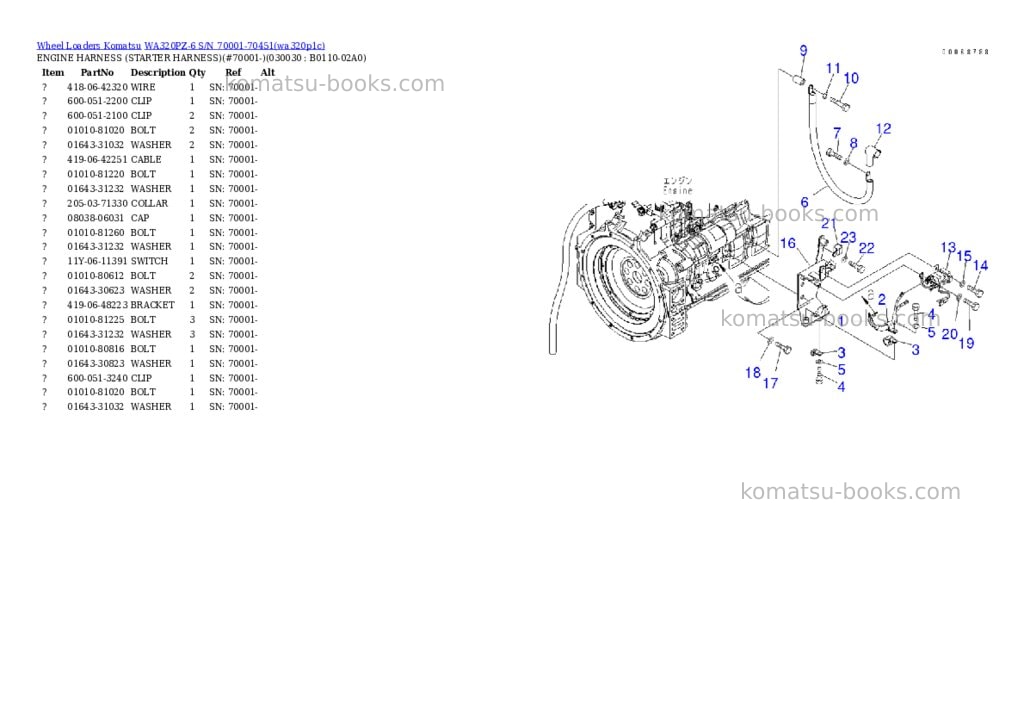Screen dimensions: 1024x725
Task: Select part number 11Y-06-11391
Action: [x=97, y=261]
